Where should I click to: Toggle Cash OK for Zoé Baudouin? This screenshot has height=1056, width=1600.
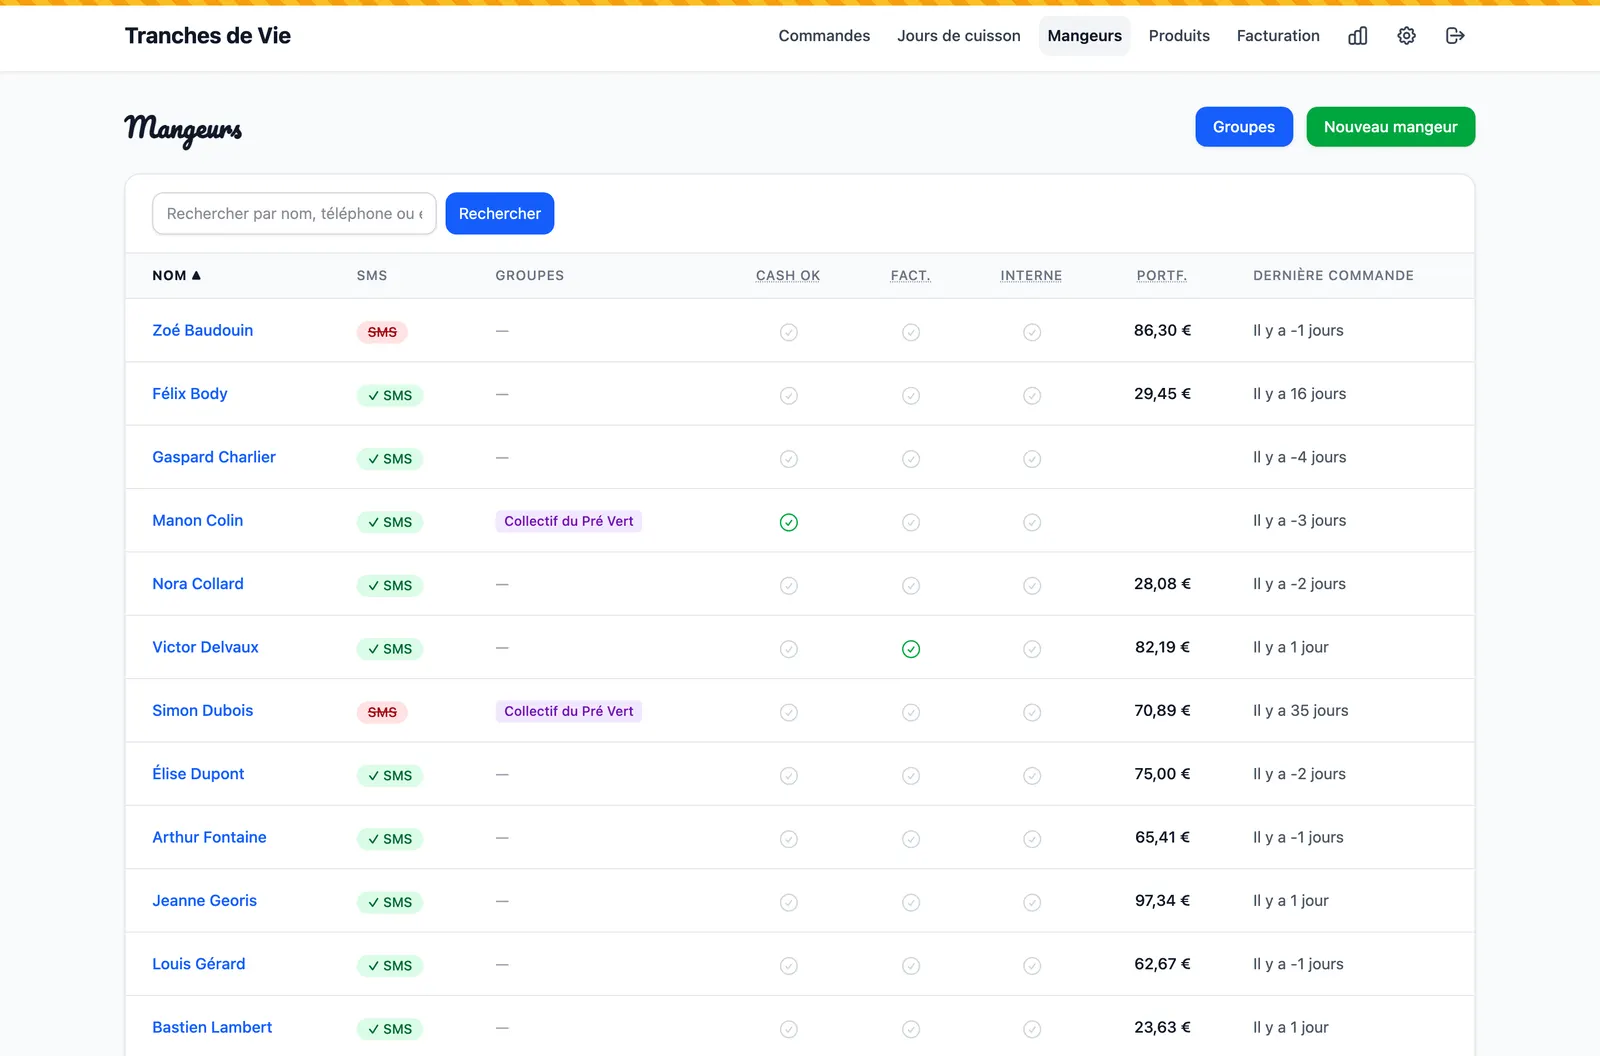tap(789, 332)
